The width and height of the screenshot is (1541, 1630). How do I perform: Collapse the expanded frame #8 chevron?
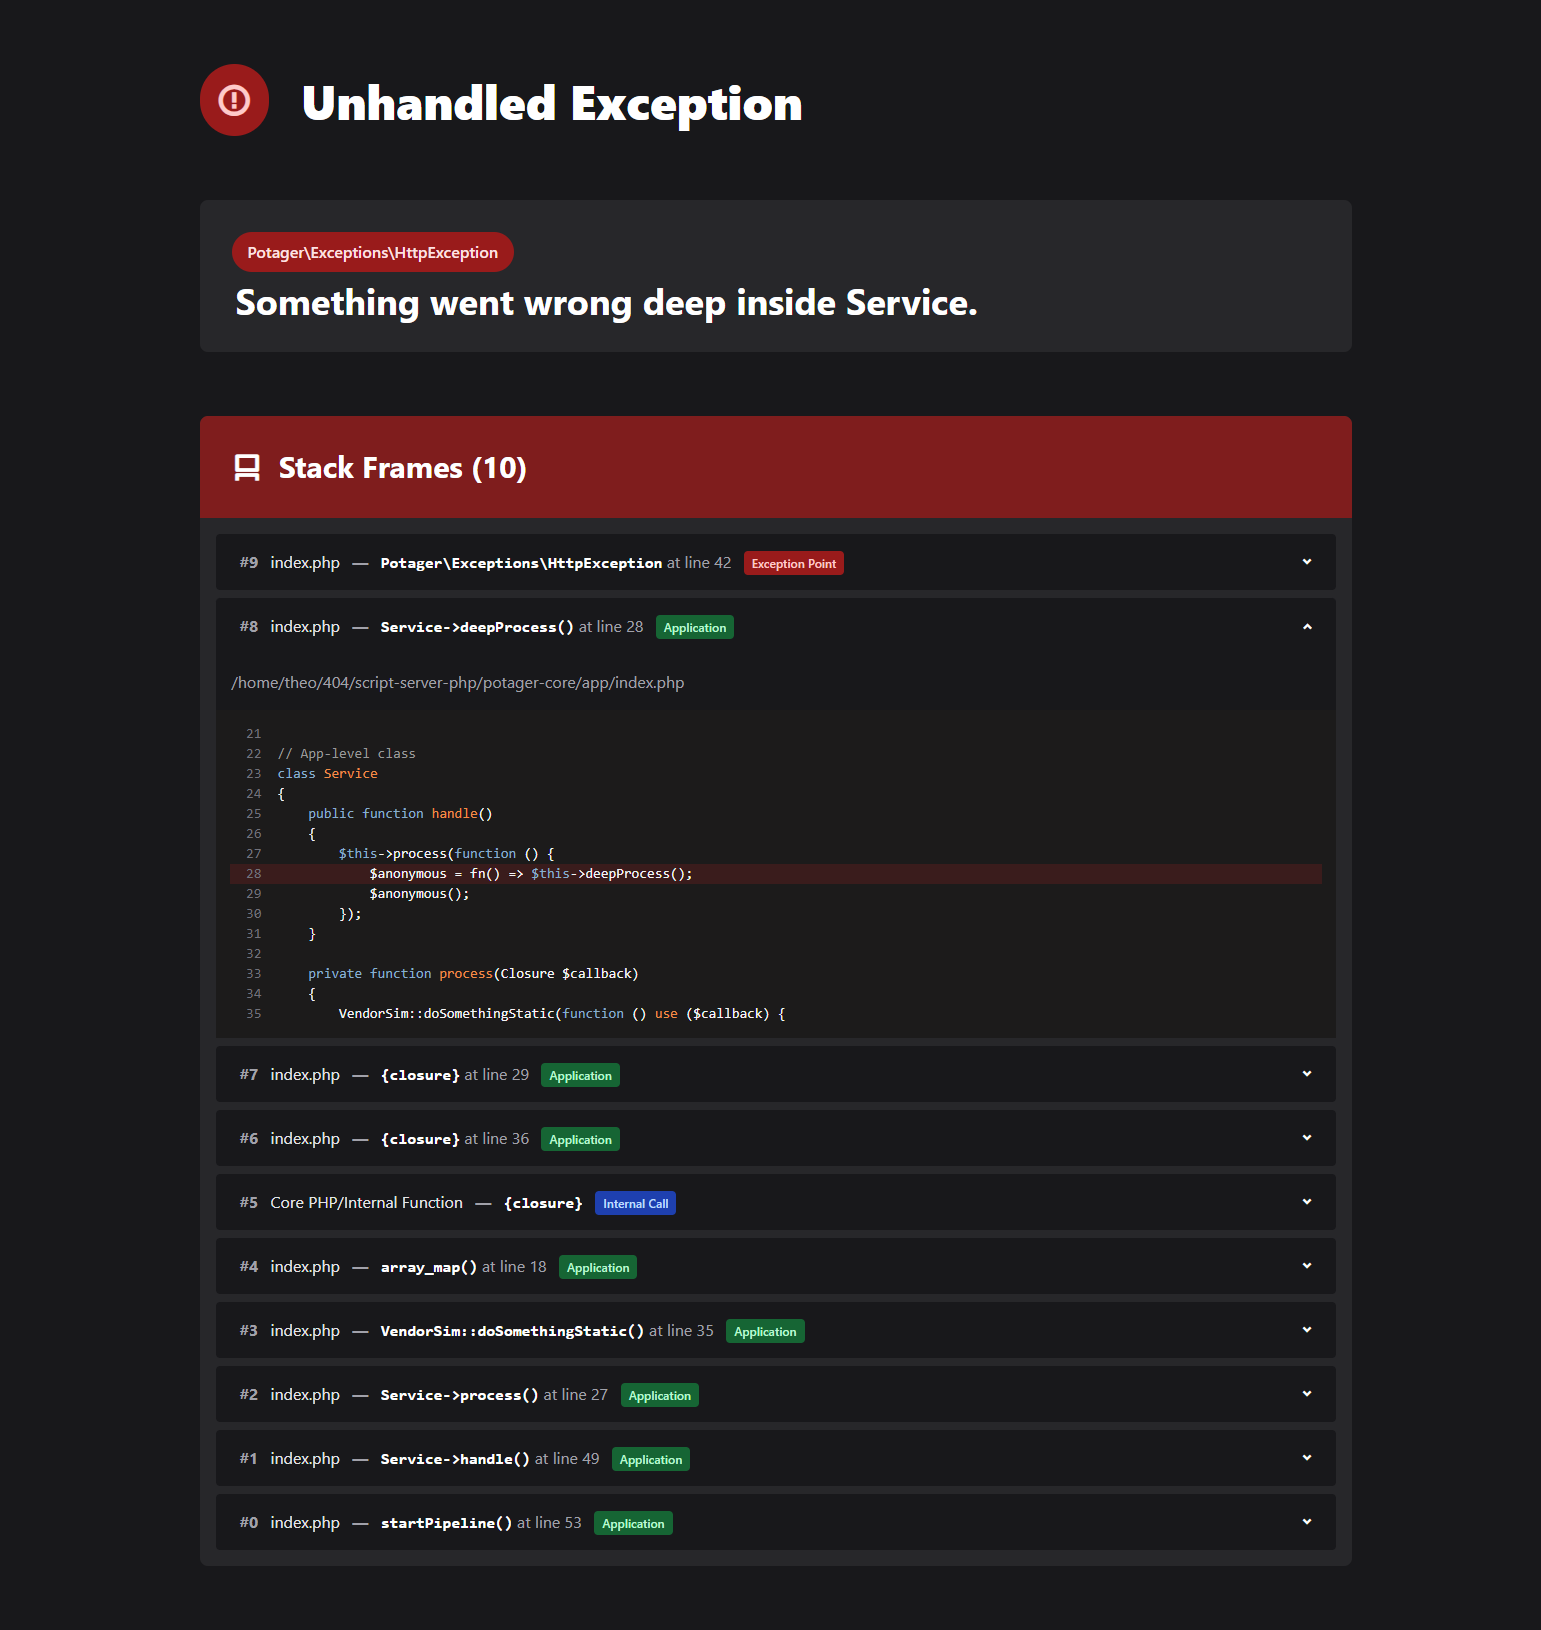point(1306,627)
